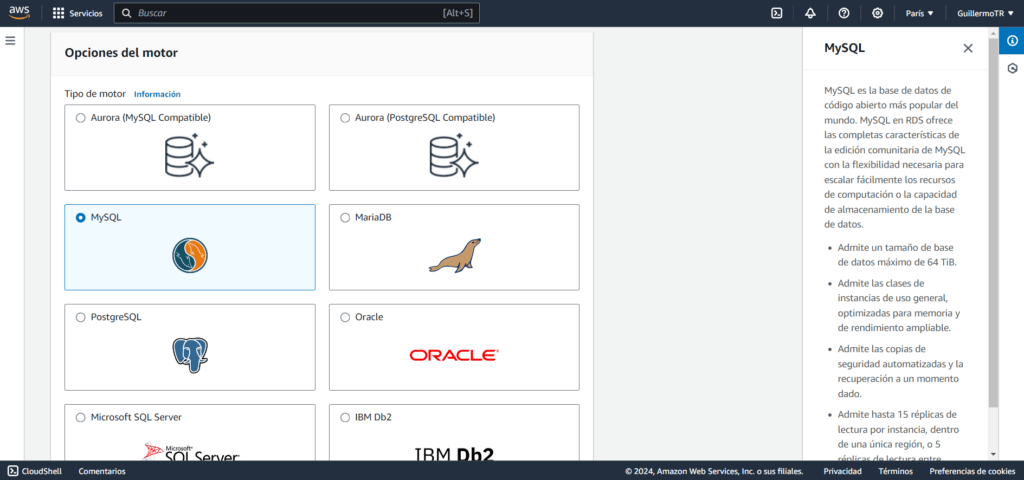Click 'Admite las clases de' bullet text
1024x480 pixels.
click(x=881, y=283)
